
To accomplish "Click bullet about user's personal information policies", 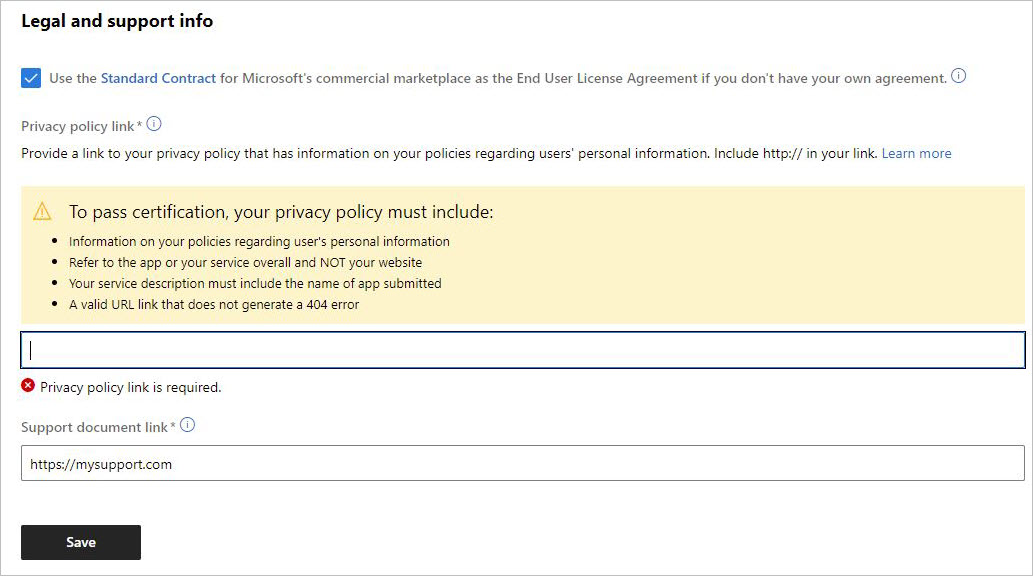I will tap(260, 241).
